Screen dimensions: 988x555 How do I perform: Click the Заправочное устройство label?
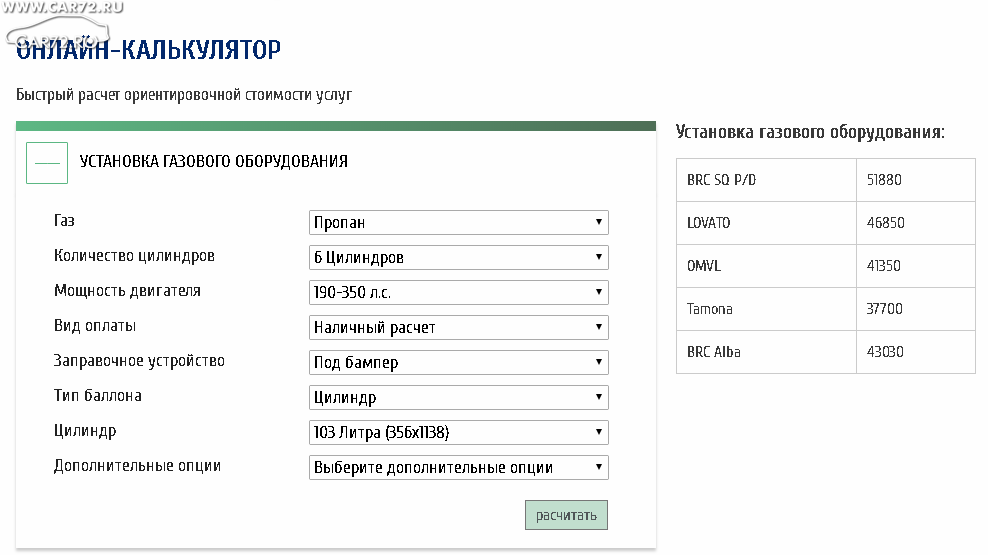tap(139, 361)
